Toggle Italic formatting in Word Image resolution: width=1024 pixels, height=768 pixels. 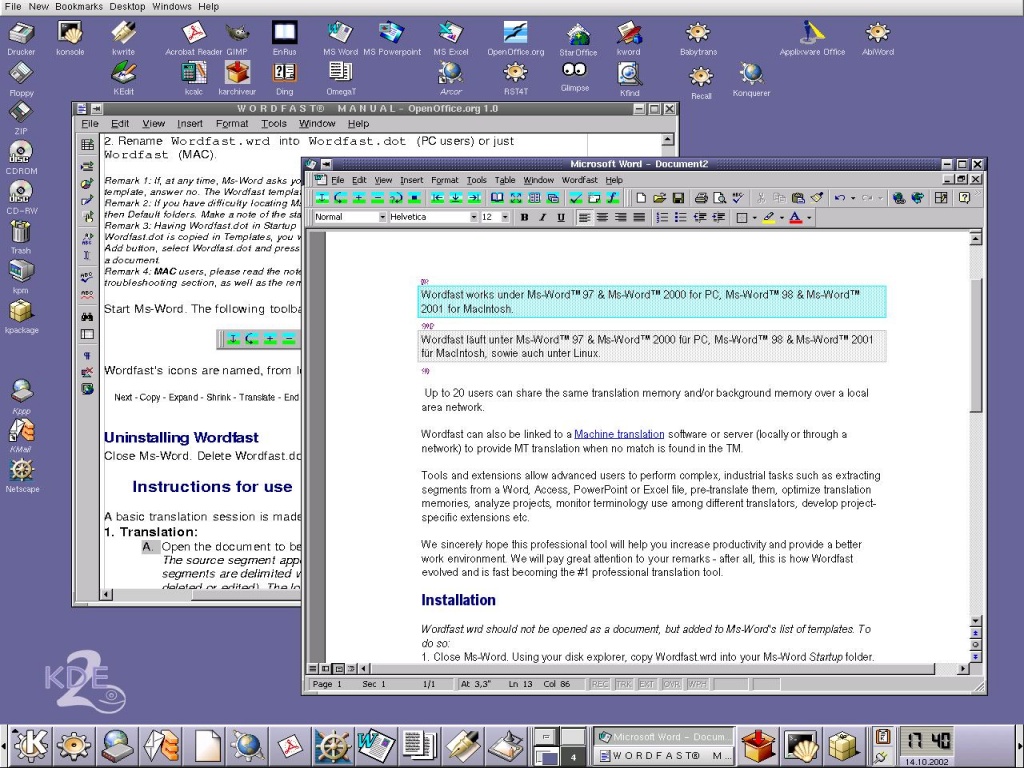(x=542, y=217)
